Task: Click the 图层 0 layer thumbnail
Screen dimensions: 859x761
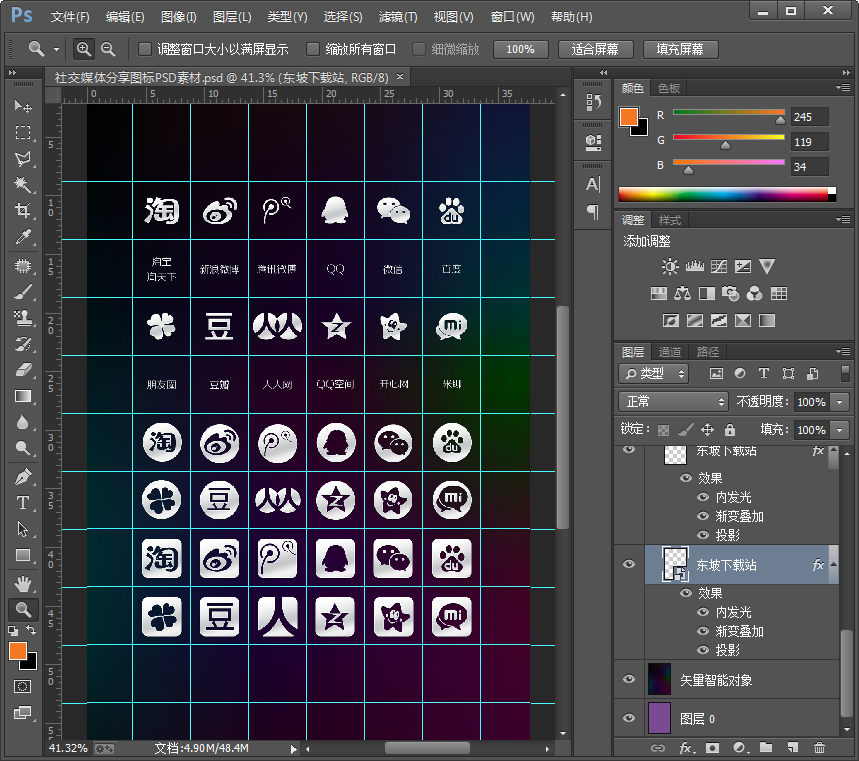Action: click(659, 717)
